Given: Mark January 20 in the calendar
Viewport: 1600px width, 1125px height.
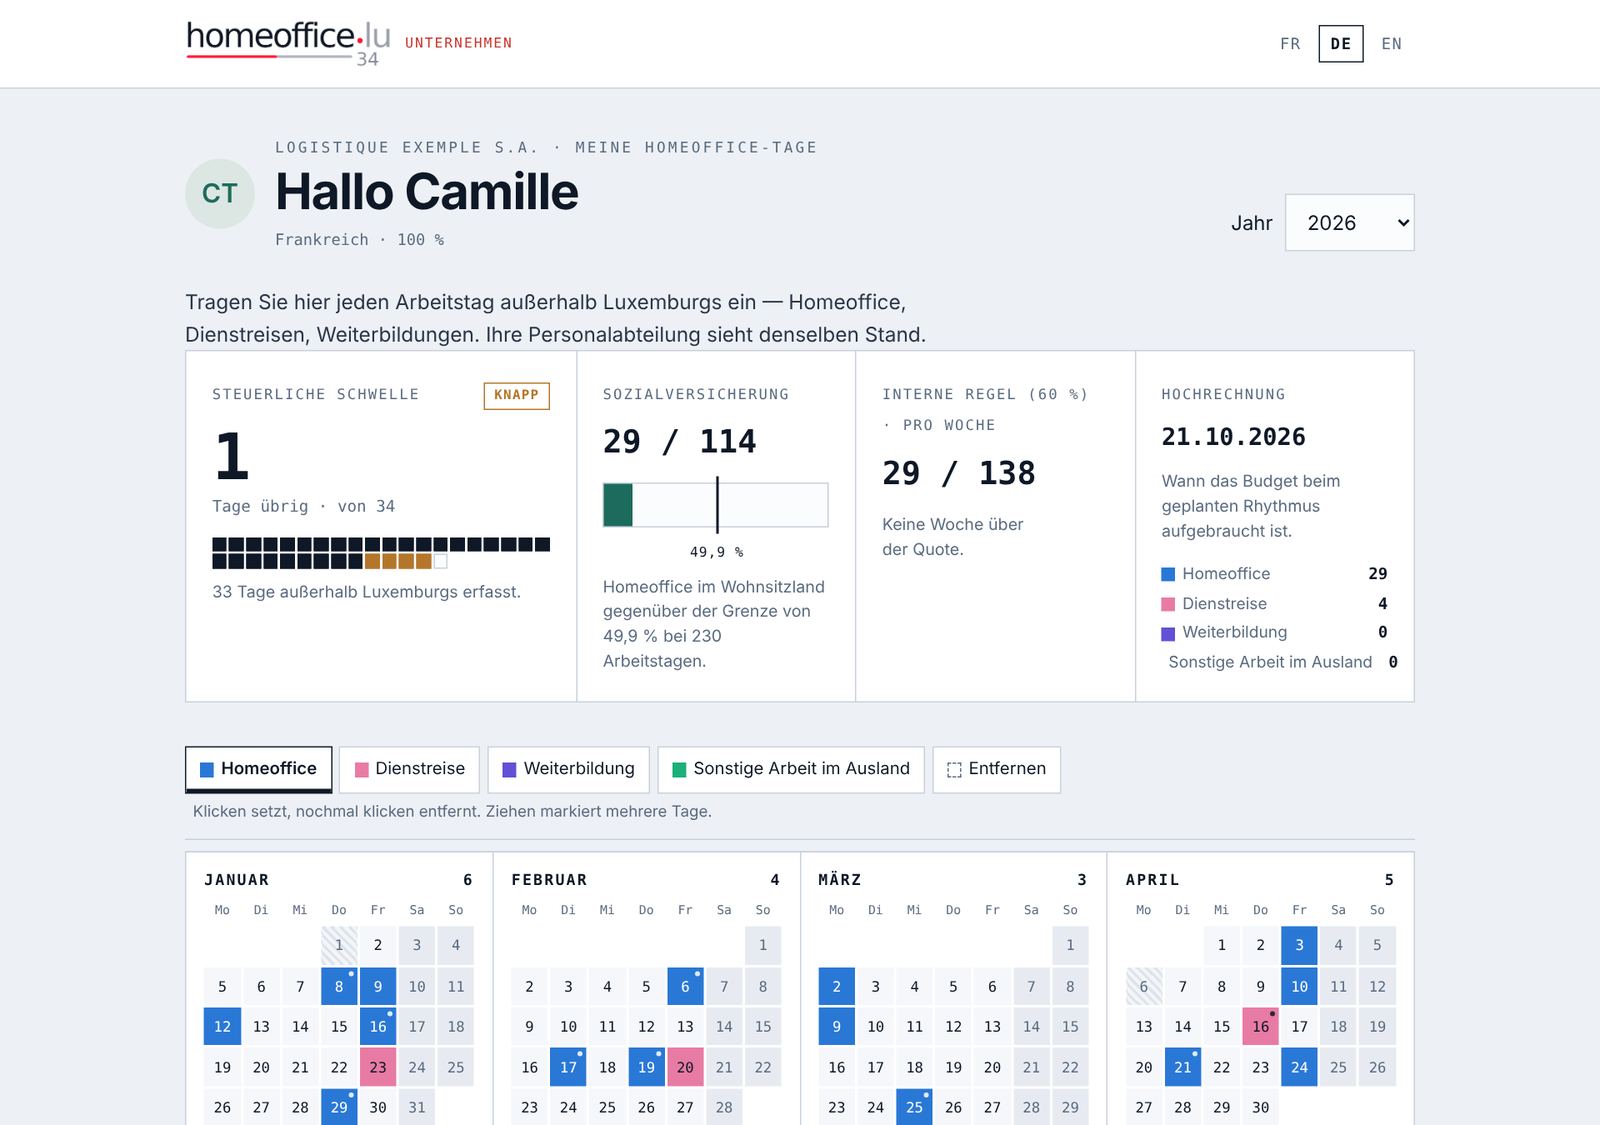Looking at the screenshot, I should tap(261, 1067).
